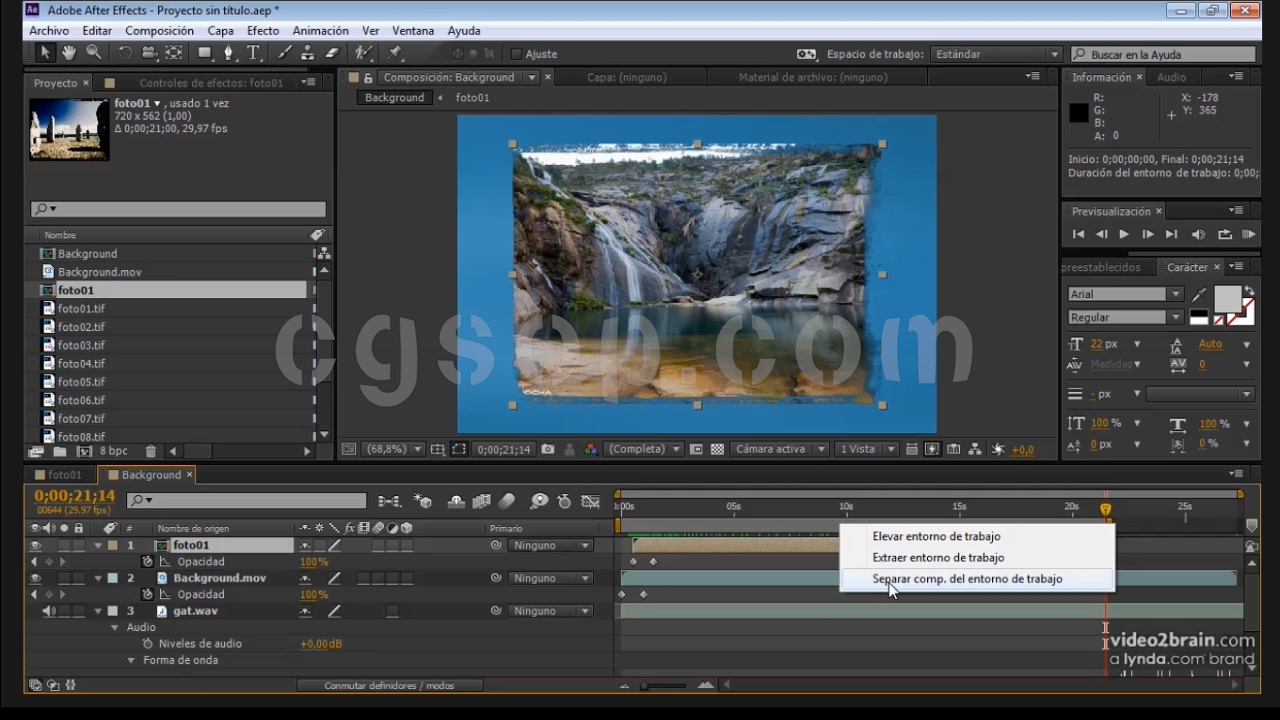The image size is (1280, 720).
Task: Mute the gat.wav audio layer
Action: 49,611
